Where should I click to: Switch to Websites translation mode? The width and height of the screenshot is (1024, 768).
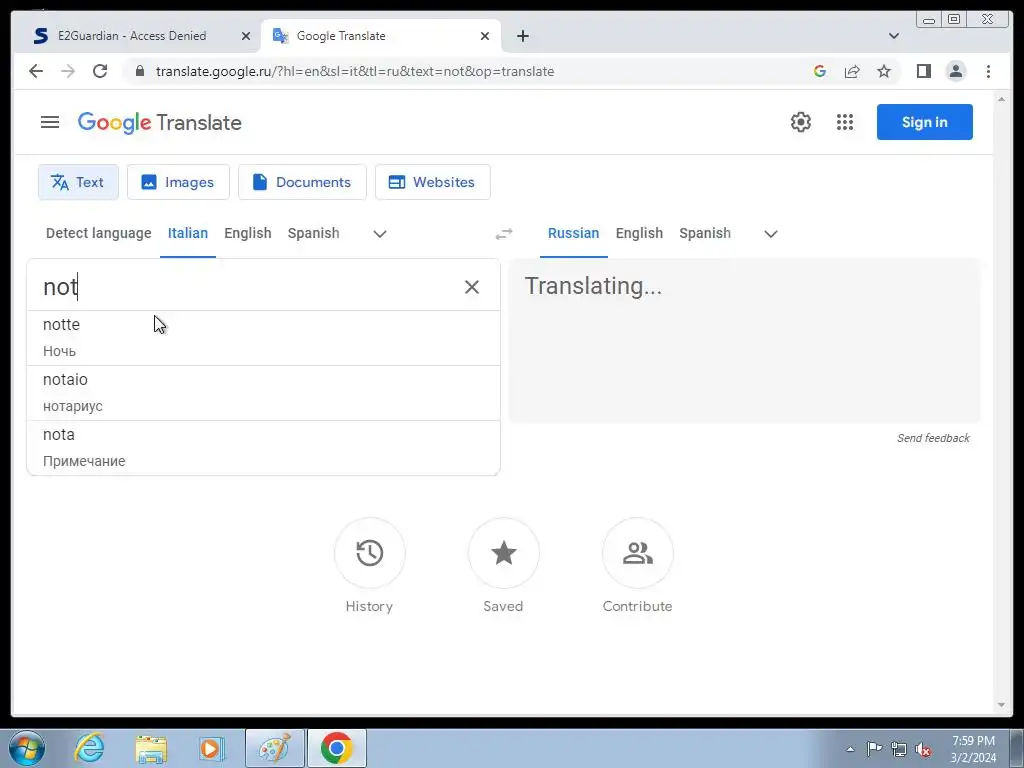coord(432,182)
